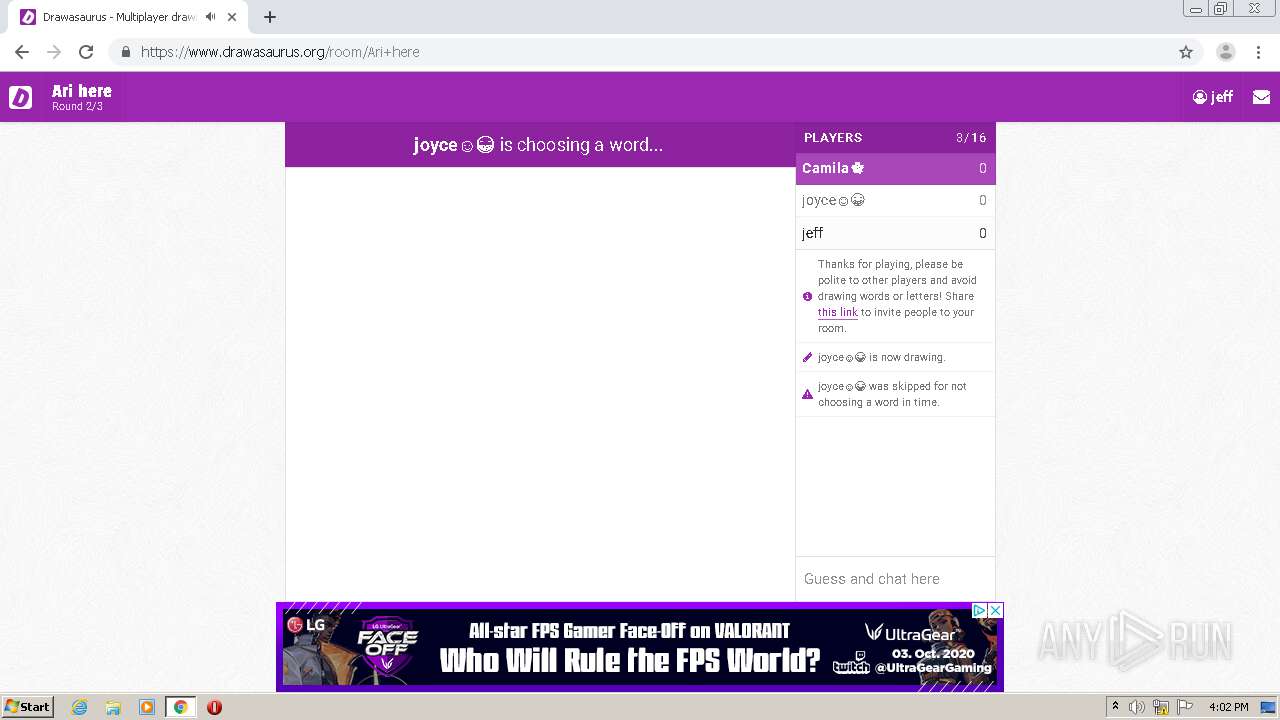
Task: Reload the current page
Action: (86, 52)
